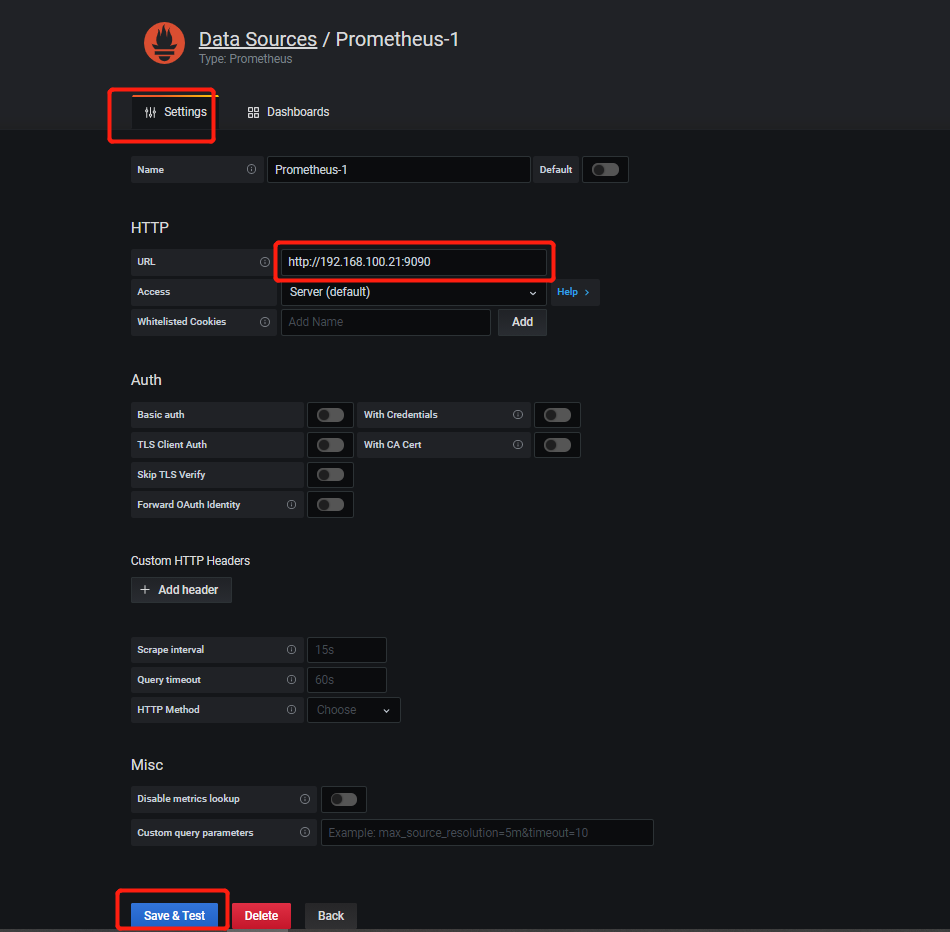Click the Add header button
Image resolution: width=950 pixels, height=932 pixels.
point(181,590)
